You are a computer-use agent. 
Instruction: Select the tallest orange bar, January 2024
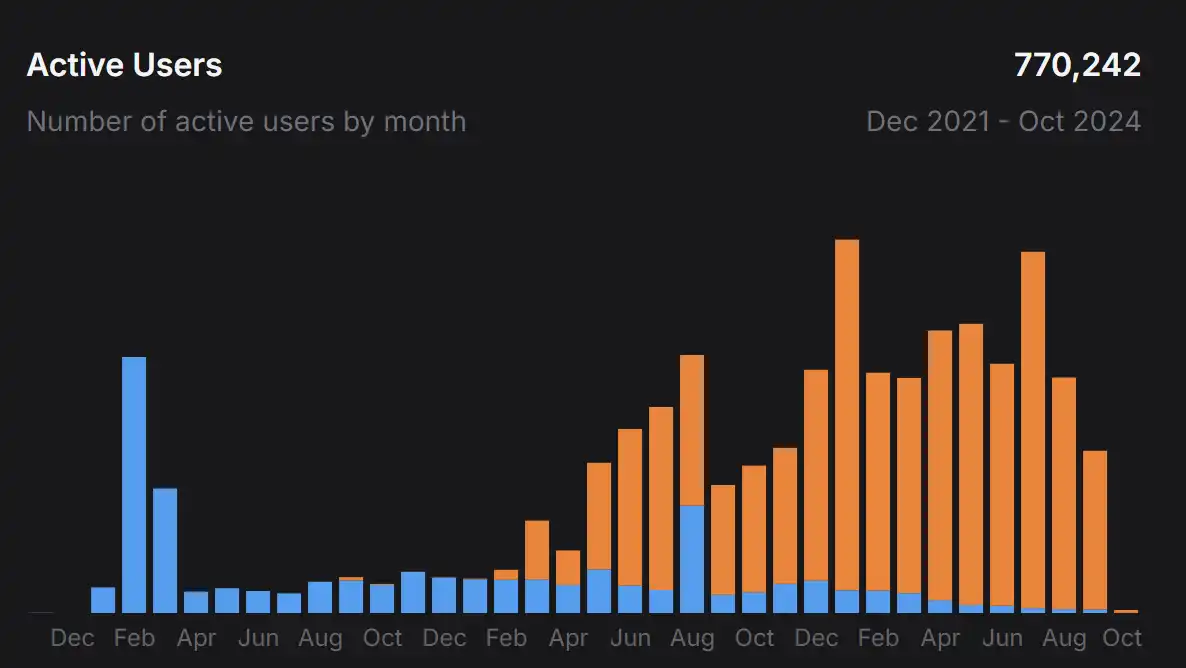tap(847, 415)
